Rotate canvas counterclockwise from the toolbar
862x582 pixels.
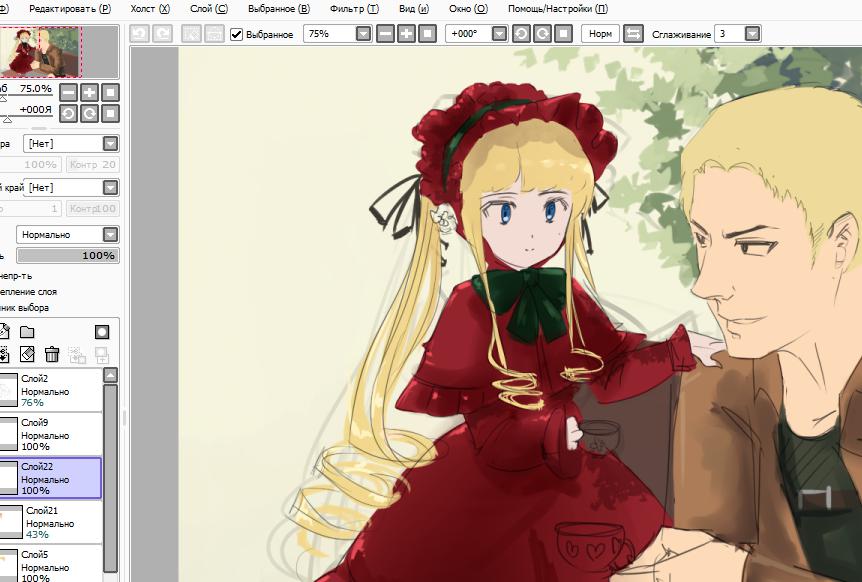521,34
